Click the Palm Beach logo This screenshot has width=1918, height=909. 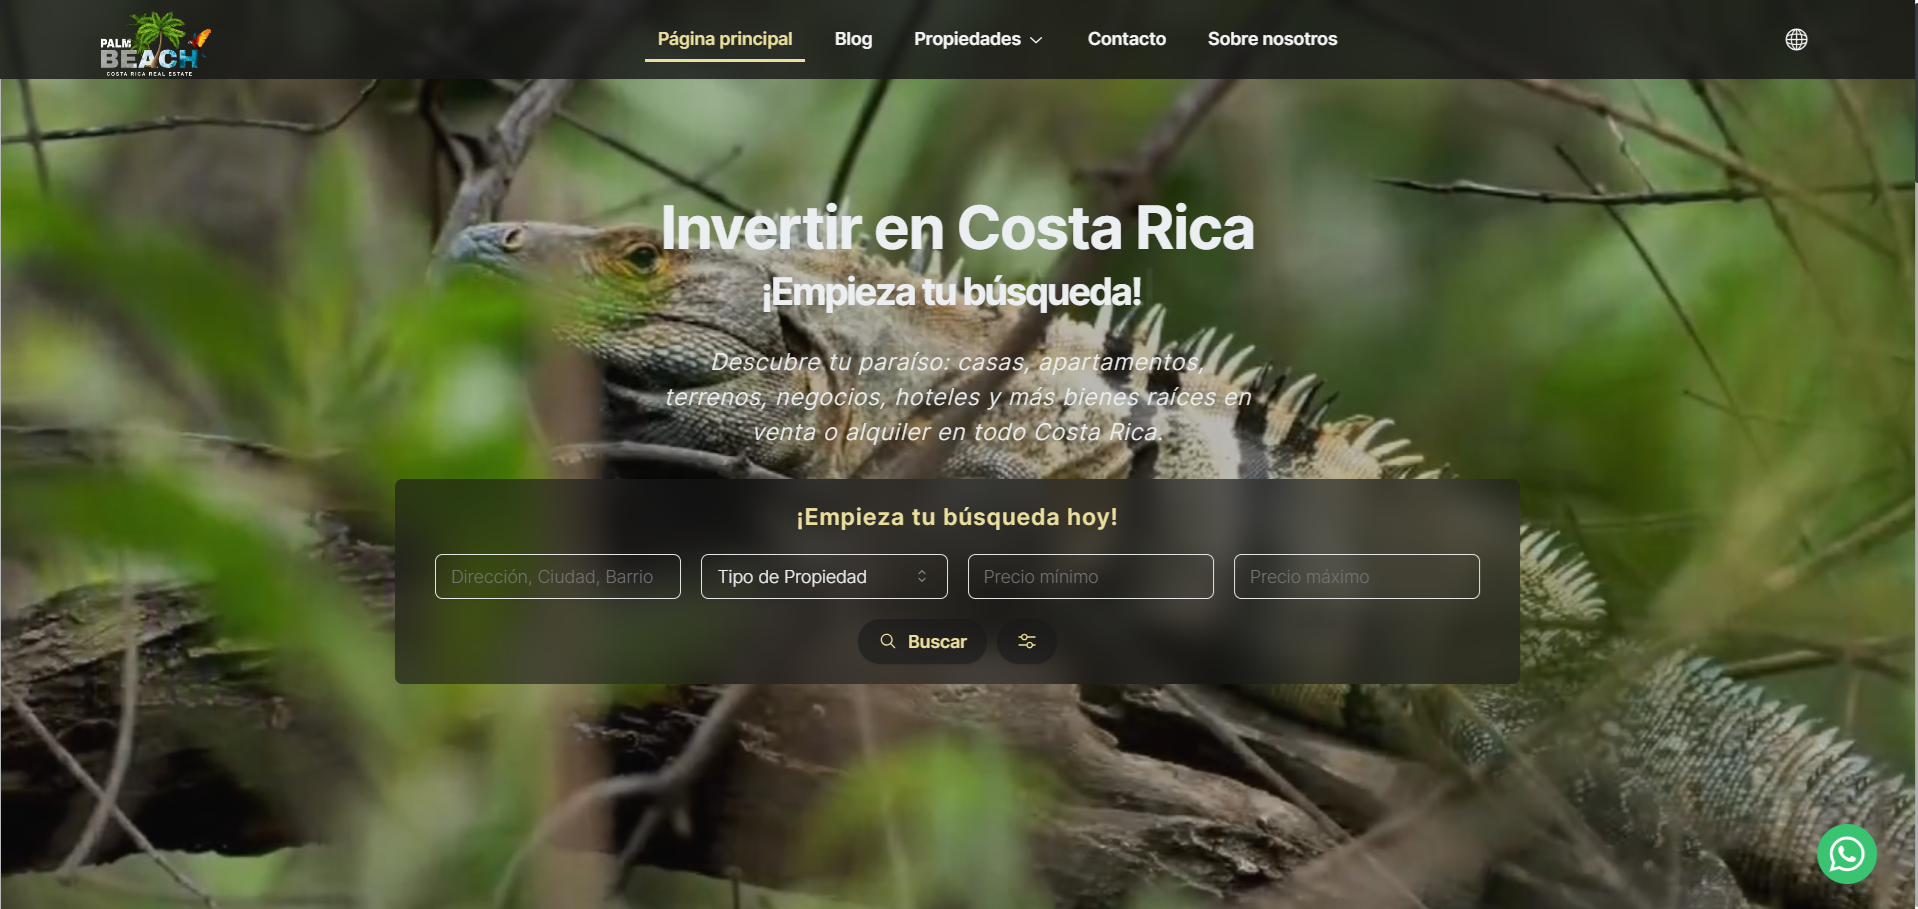(155, 44)
